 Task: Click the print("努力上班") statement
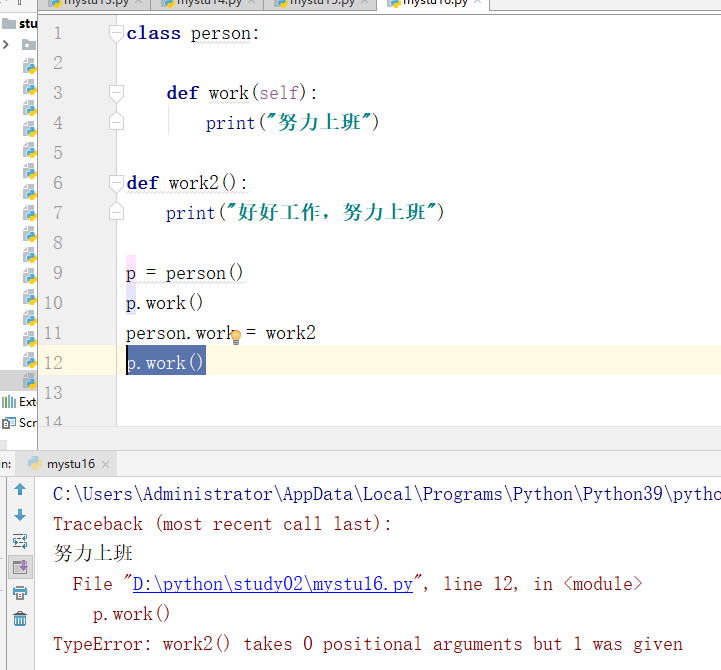coord(292,123)
